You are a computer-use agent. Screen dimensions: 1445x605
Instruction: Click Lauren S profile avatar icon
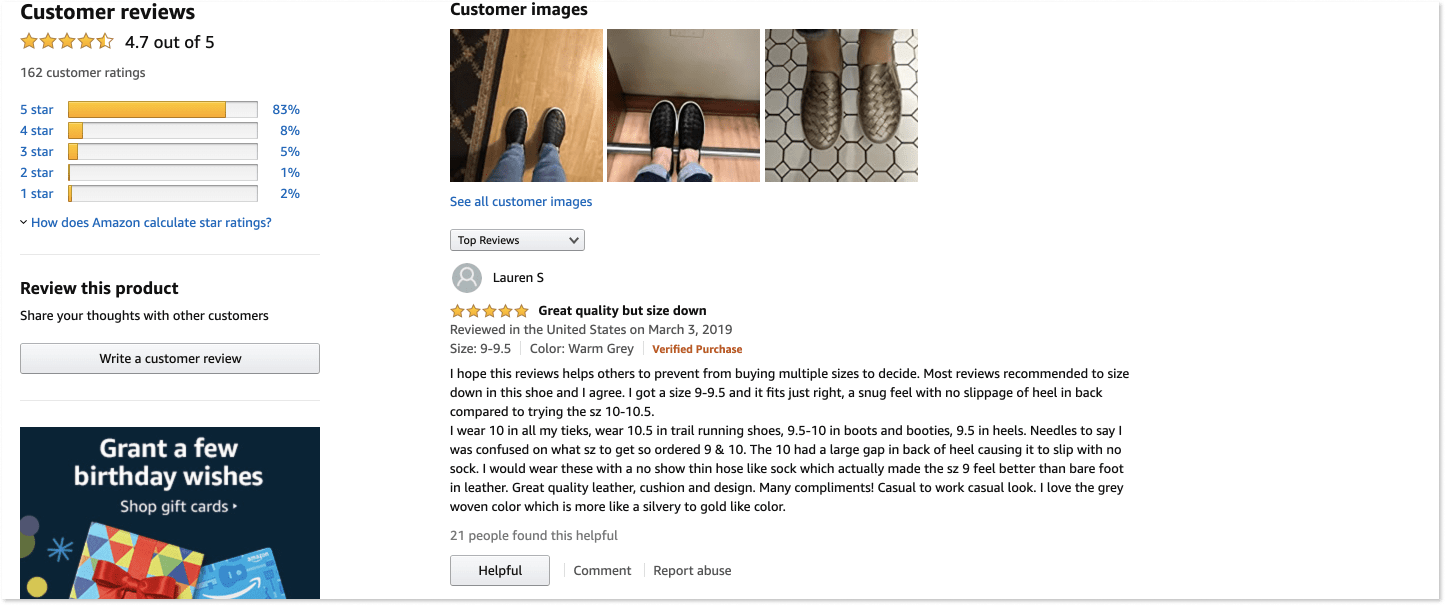point(467,278)
